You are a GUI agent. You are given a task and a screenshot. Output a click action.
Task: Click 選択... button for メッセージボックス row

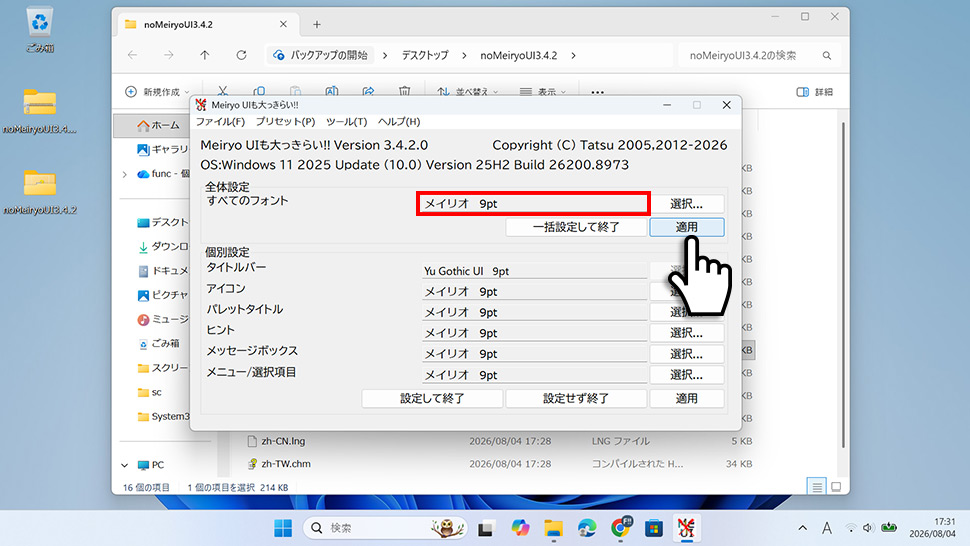(x=686, y=354)
